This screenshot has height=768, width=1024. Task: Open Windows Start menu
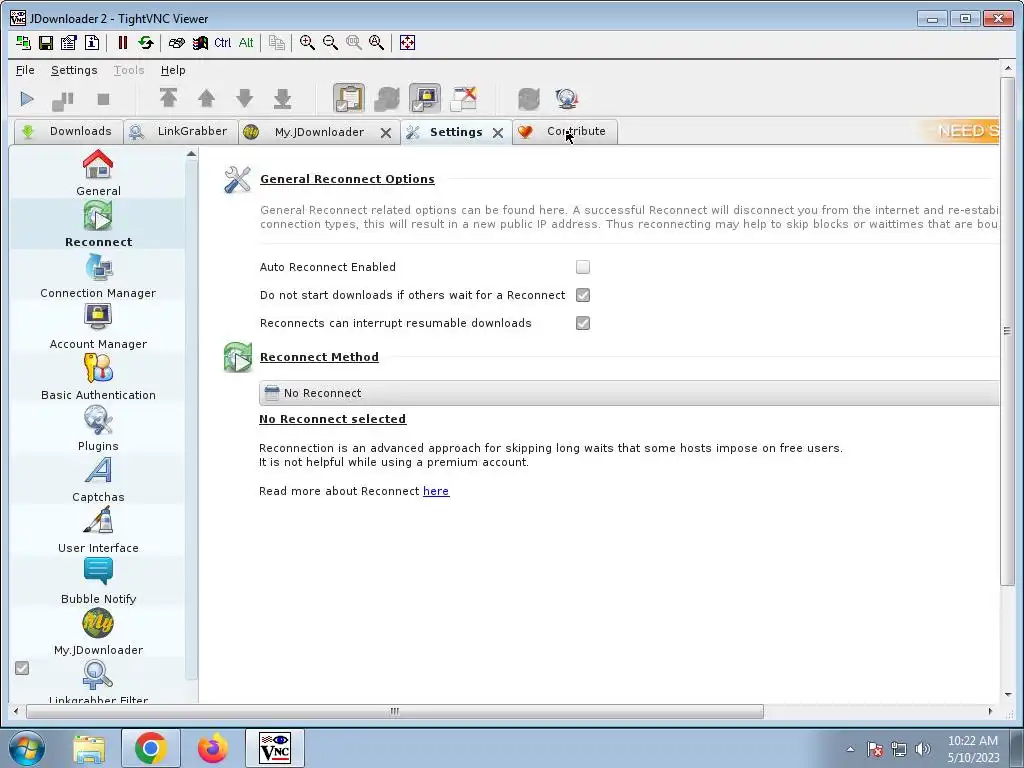(25, 748)
